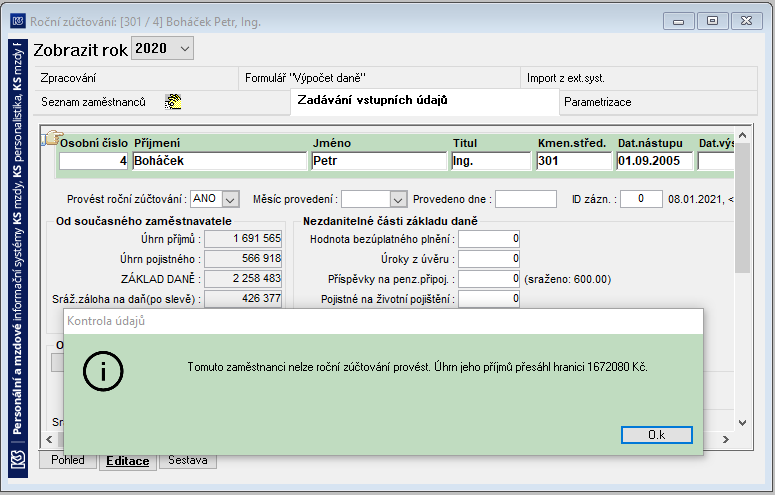Click the Úroky z úvěru field
Image resolution: width=775 pixels, height=495 pixels.
tap(489, 259)
